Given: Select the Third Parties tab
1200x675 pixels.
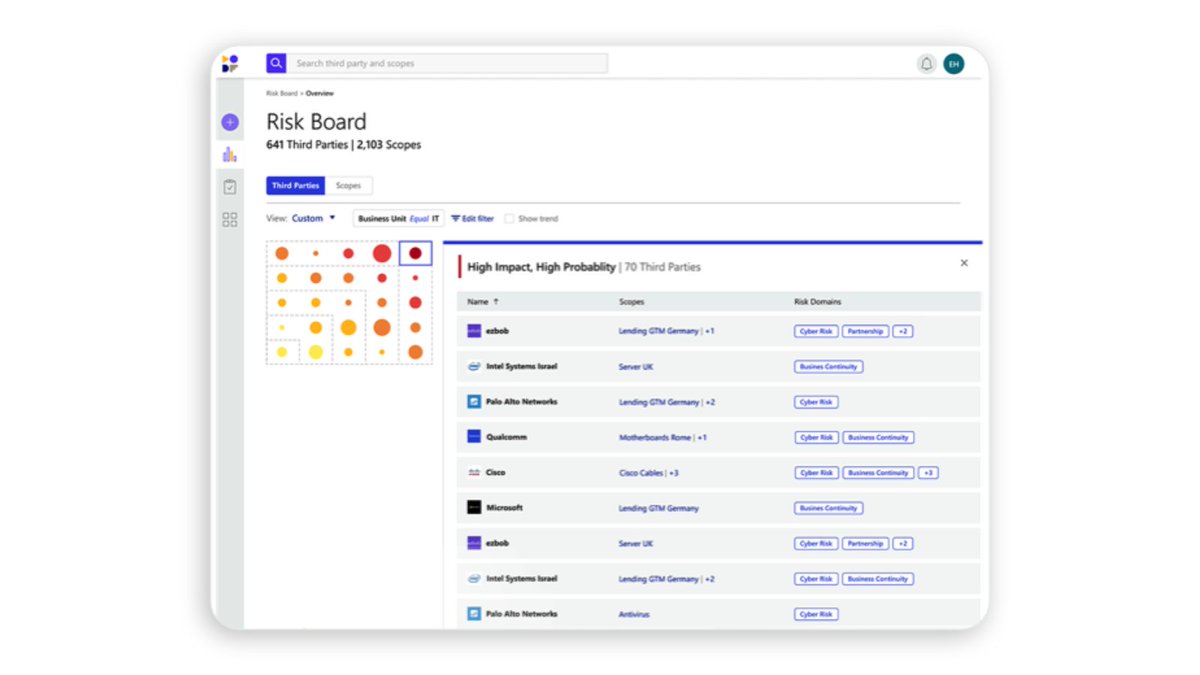Looking at the screenshot, I should click(295, 186).
